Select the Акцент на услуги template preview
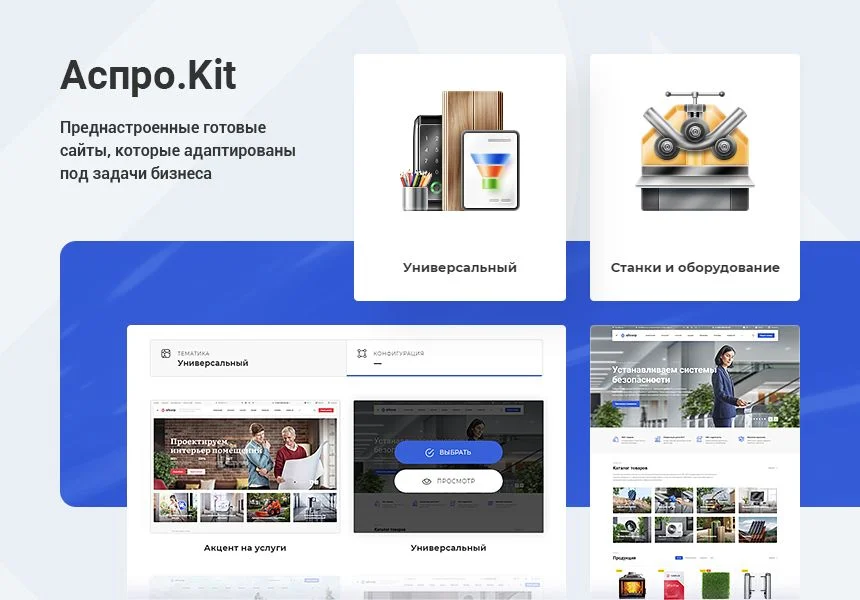860x600 pixels. tap(245, 466)
